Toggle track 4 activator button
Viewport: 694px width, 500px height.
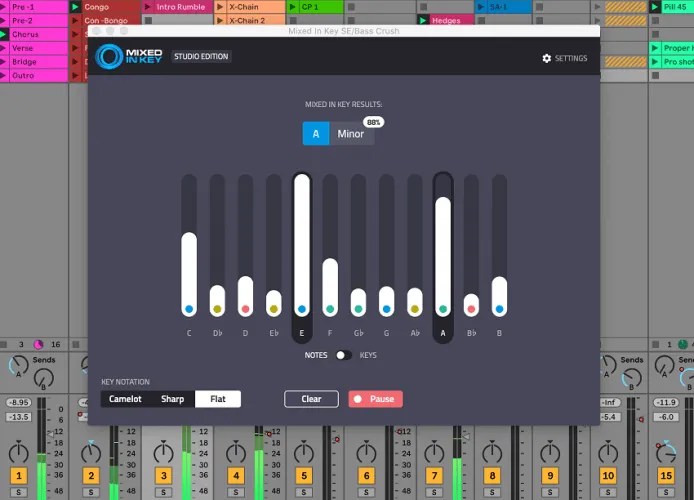coord(236,476)
